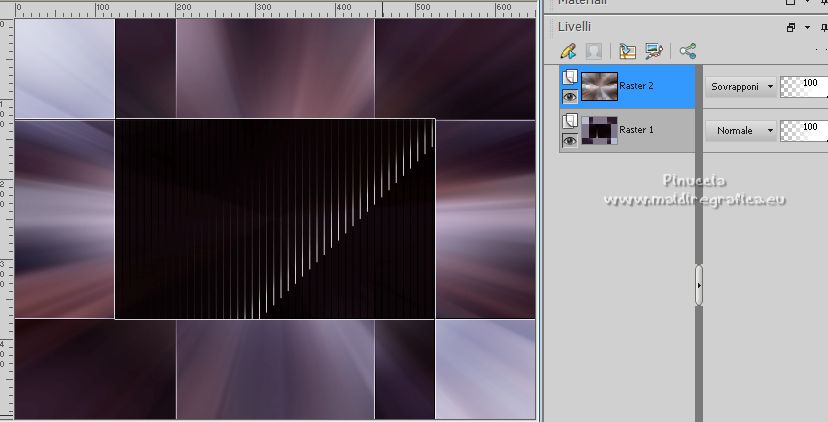Click the image adjustment layer icon
The width and height of the screenshot is (828, 422).
[654, 51]
